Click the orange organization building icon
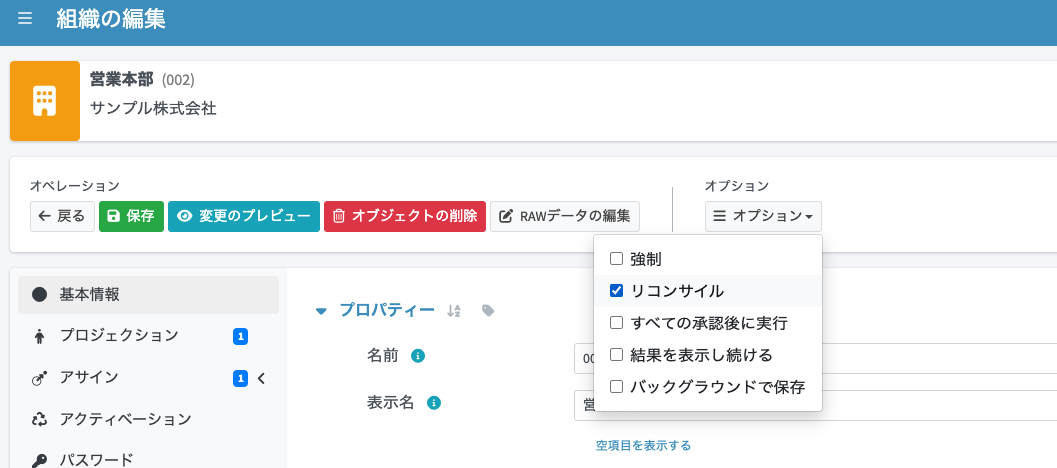Screen dimensions: 1057x468 [x=44, y=101]
